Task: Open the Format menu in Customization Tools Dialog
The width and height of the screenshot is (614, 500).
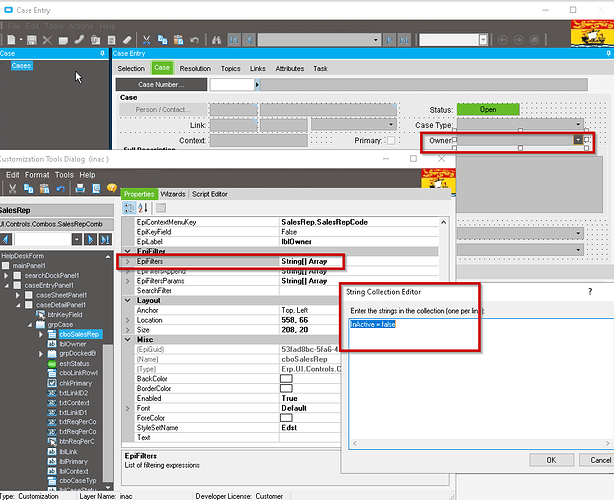Action: (x=37, y=175)
